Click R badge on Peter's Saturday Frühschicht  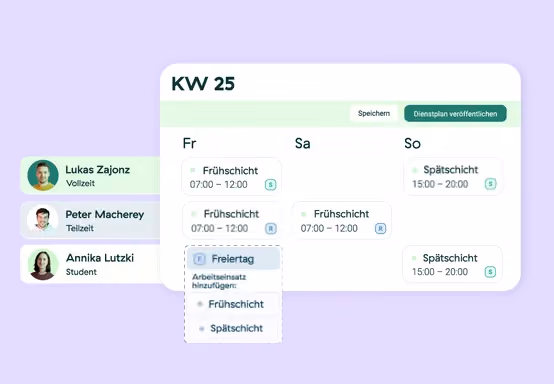point(381,229)
